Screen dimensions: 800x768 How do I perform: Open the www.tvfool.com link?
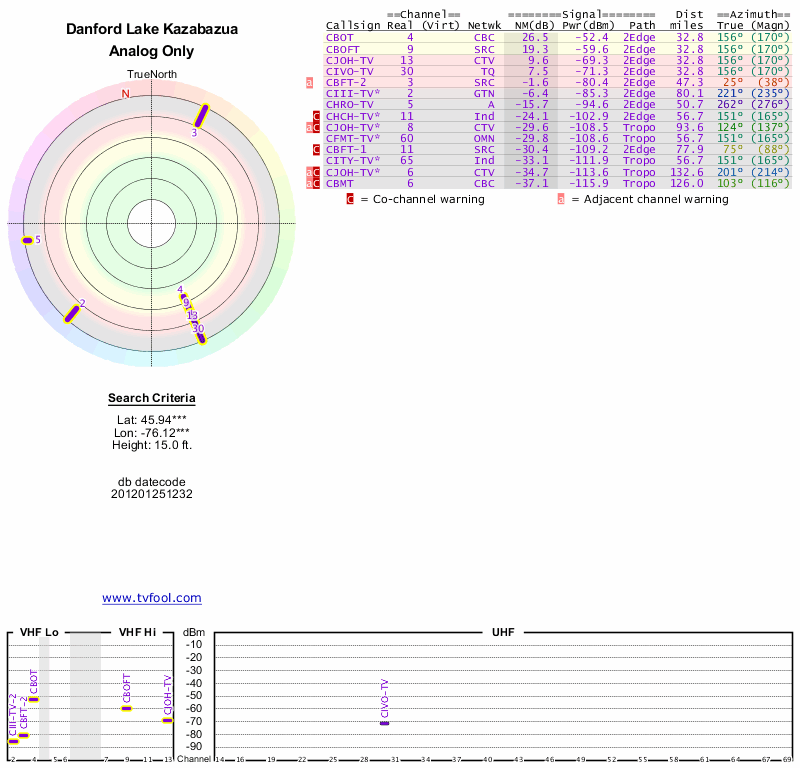coord(152,598)
